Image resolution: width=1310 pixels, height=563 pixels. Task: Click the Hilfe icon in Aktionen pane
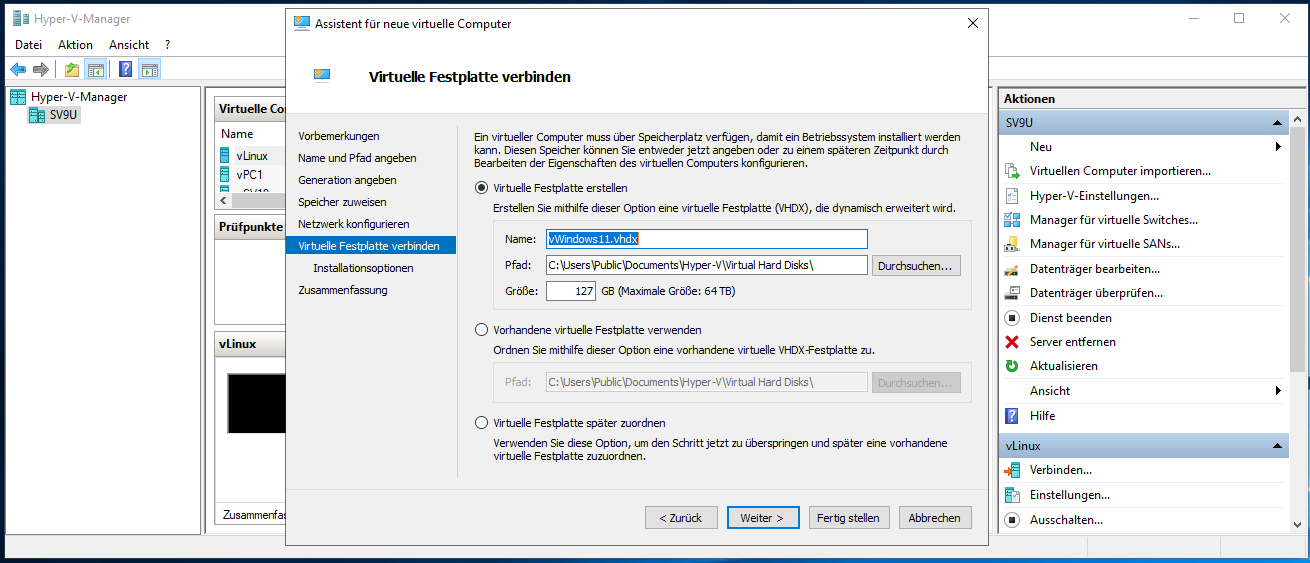pyautogui.click(x=1011, y=416)
